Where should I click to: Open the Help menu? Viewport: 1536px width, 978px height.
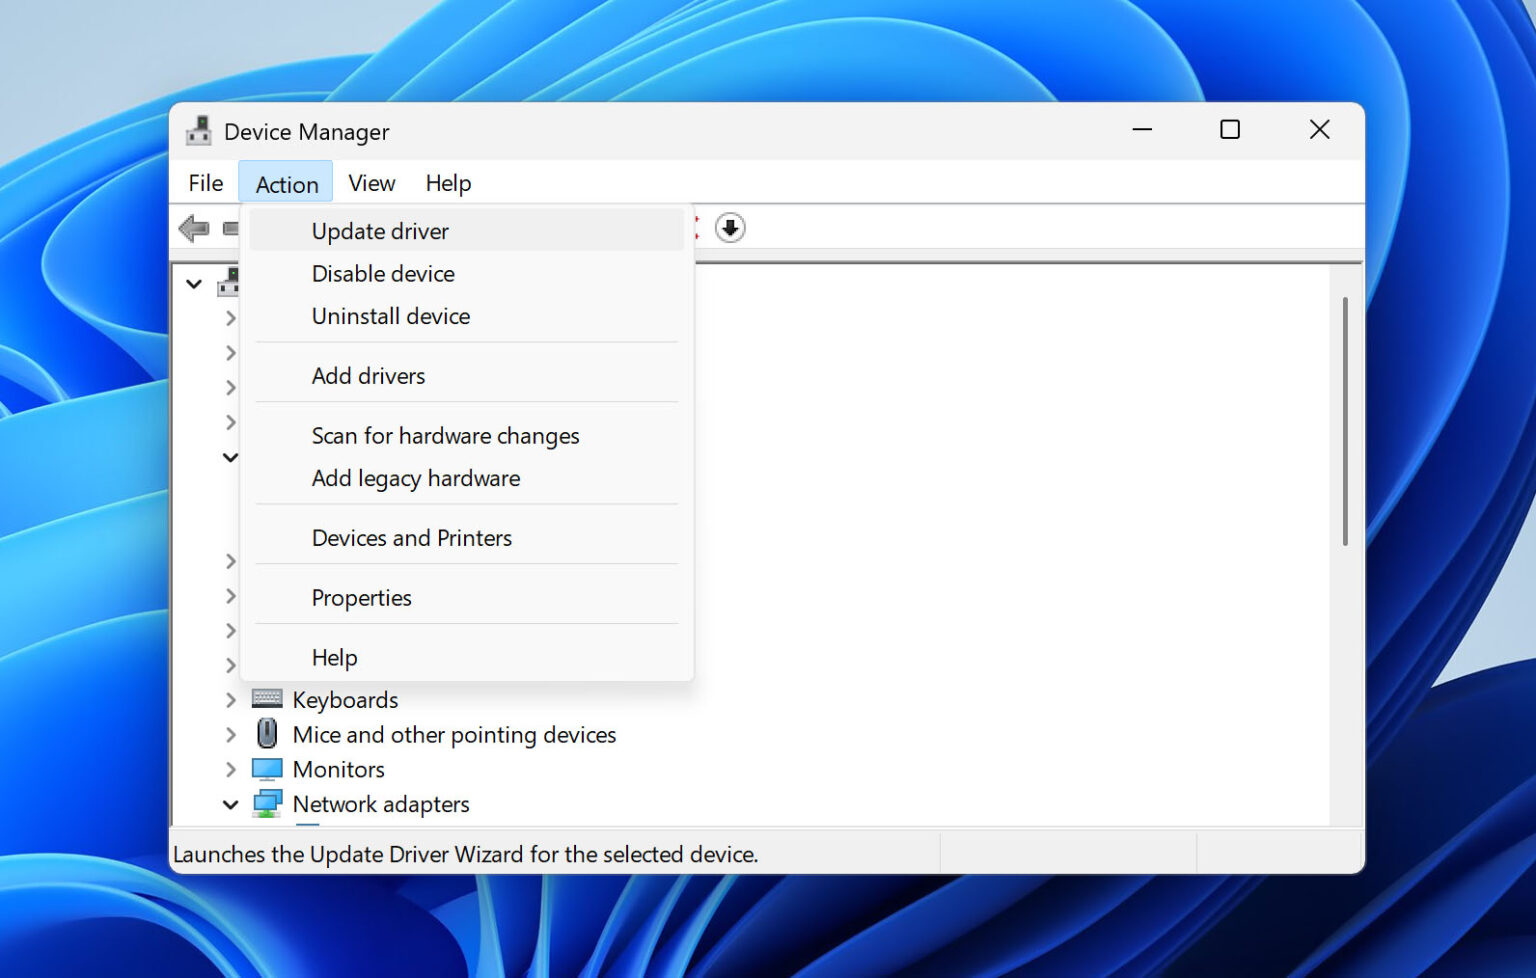tap(447, 182)
